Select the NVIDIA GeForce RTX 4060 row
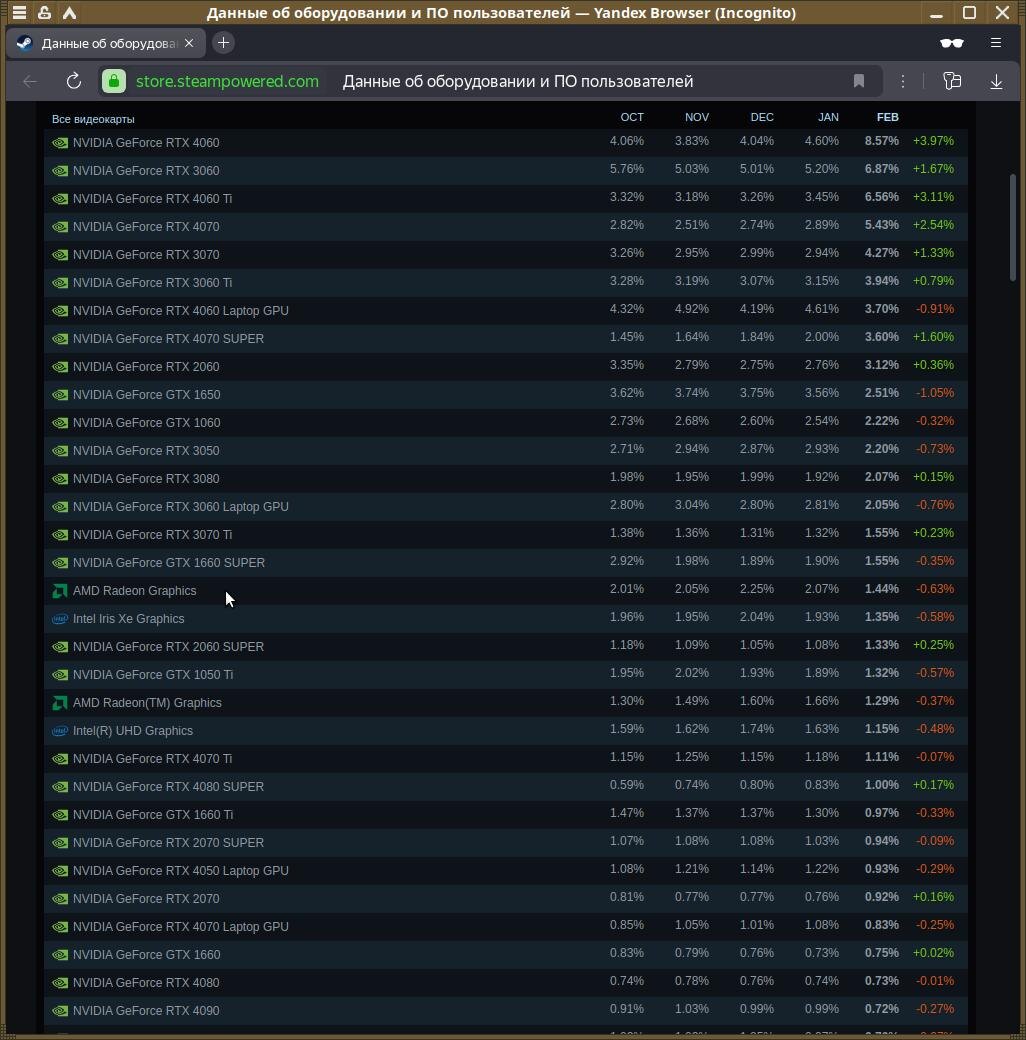Viewport: 1026px width, 1040px height. [506, 142]
